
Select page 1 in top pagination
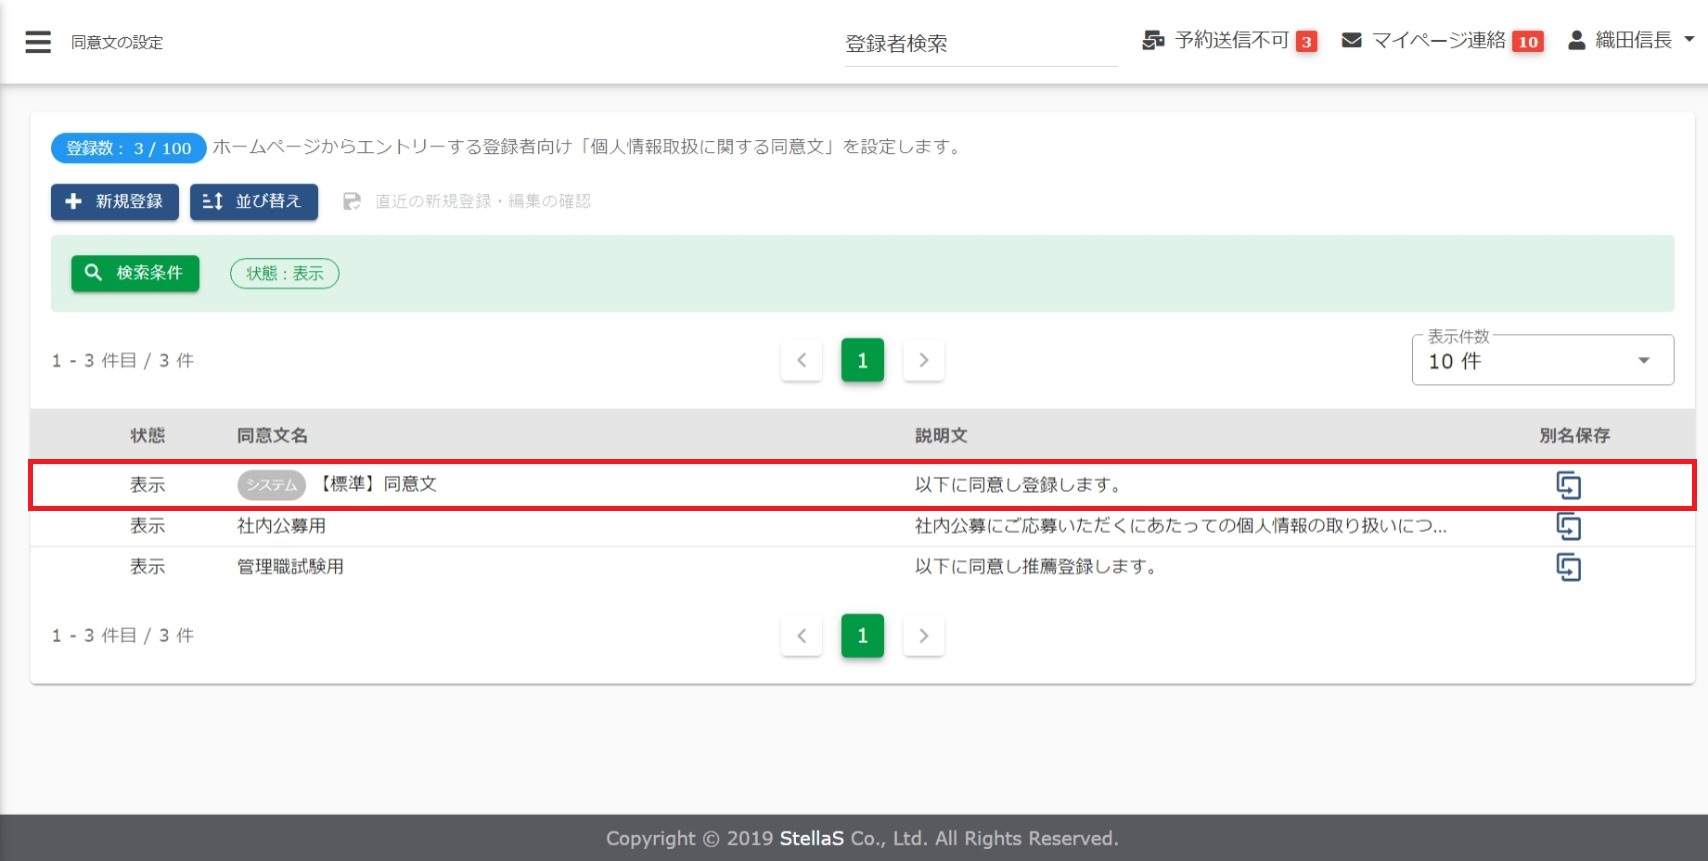tap(862, 360)
